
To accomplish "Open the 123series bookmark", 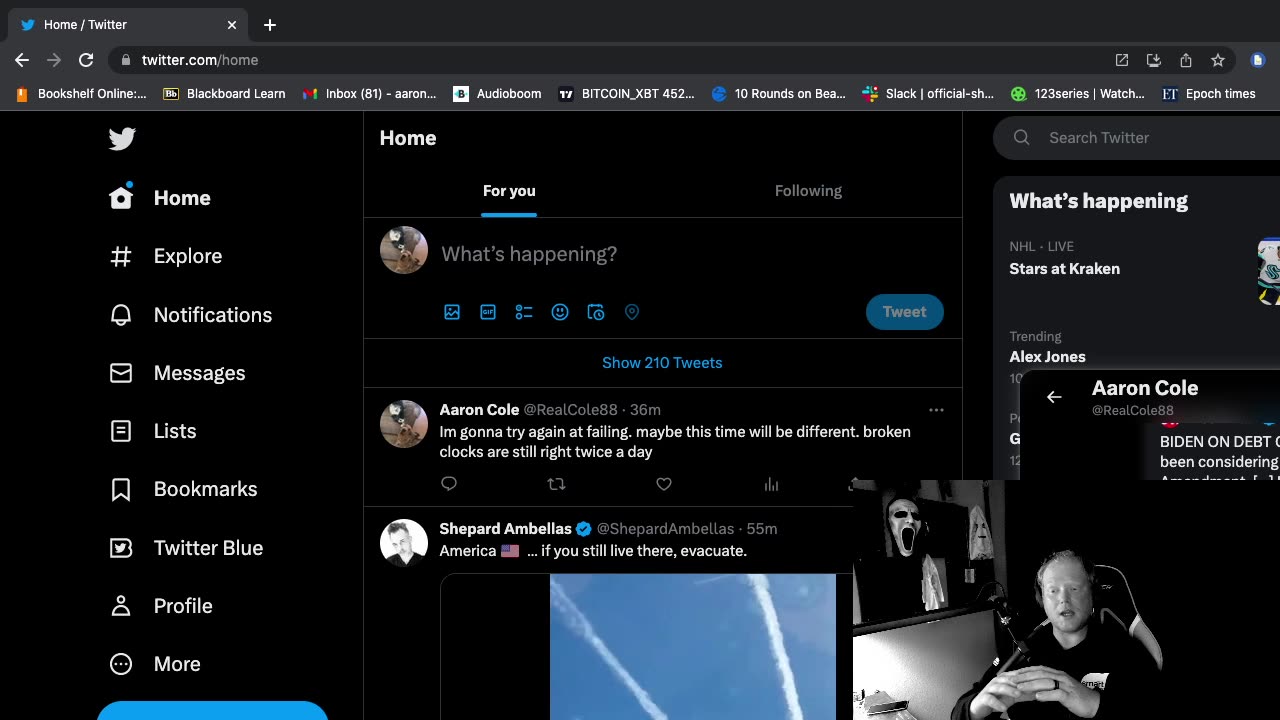I will [x=1078, y=94].
